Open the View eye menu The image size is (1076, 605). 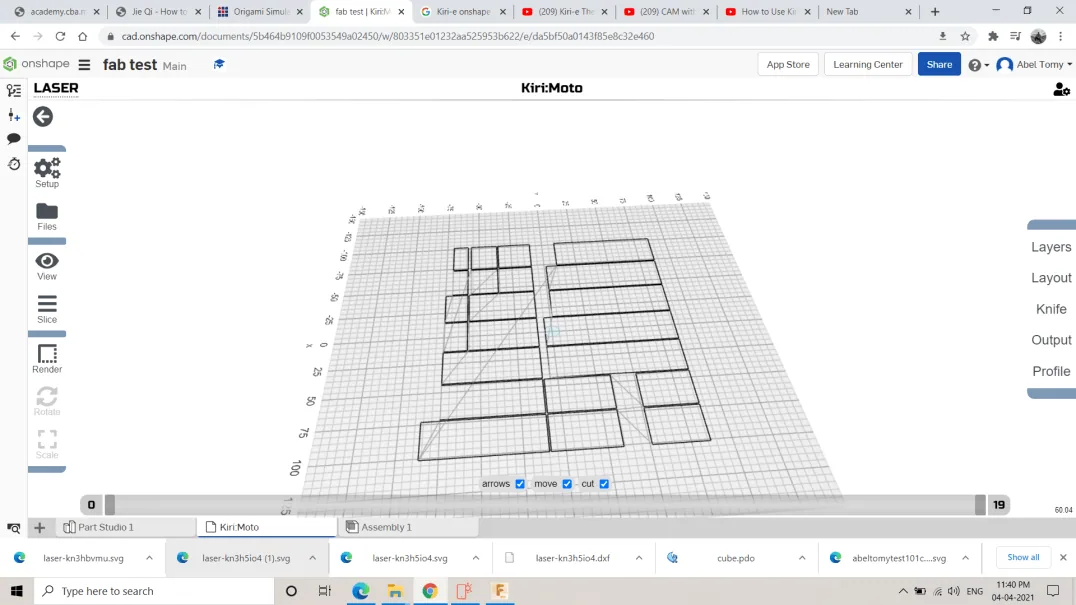47,266
